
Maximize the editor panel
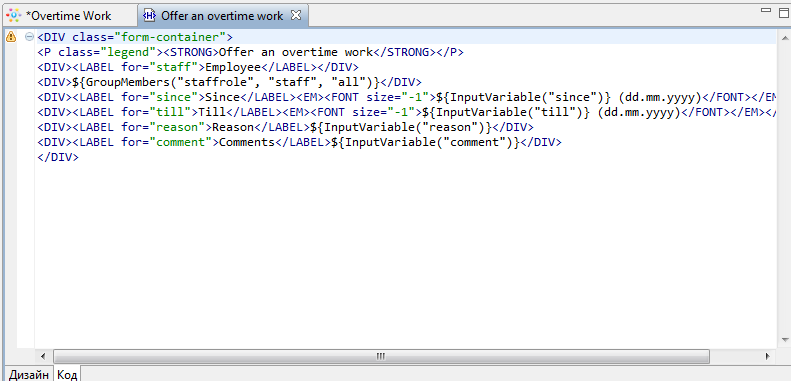[784, 12]
